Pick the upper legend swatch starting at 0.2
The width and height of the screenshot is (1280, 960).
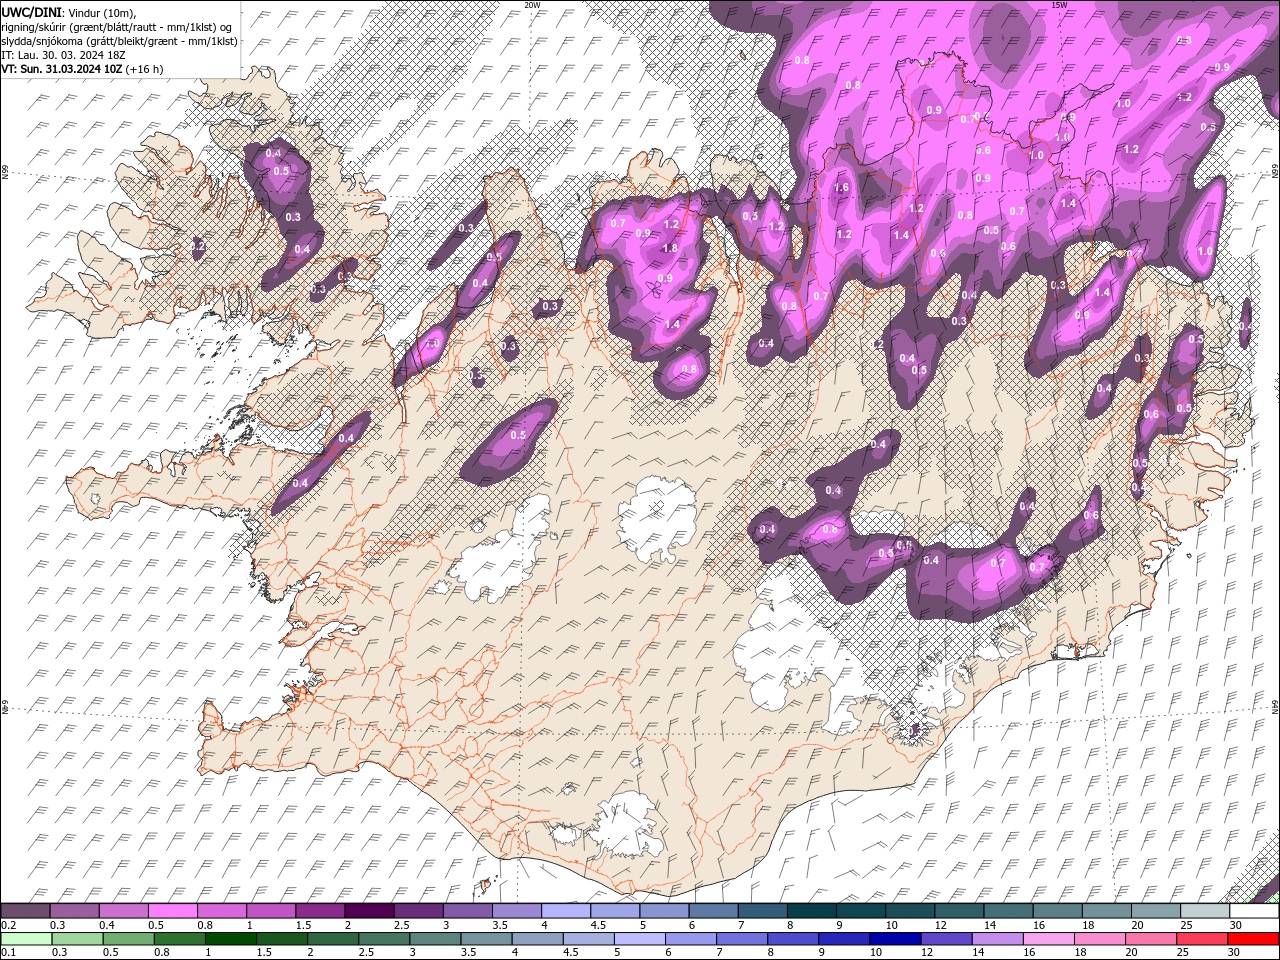(25, 911)
